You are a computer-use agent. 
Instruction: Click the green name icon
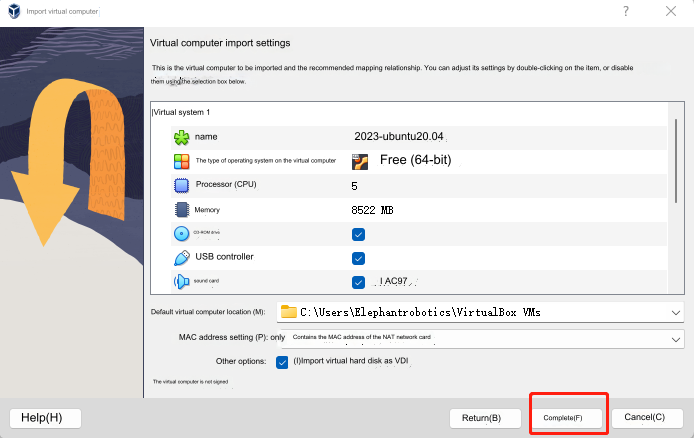[x=181, y=137]
